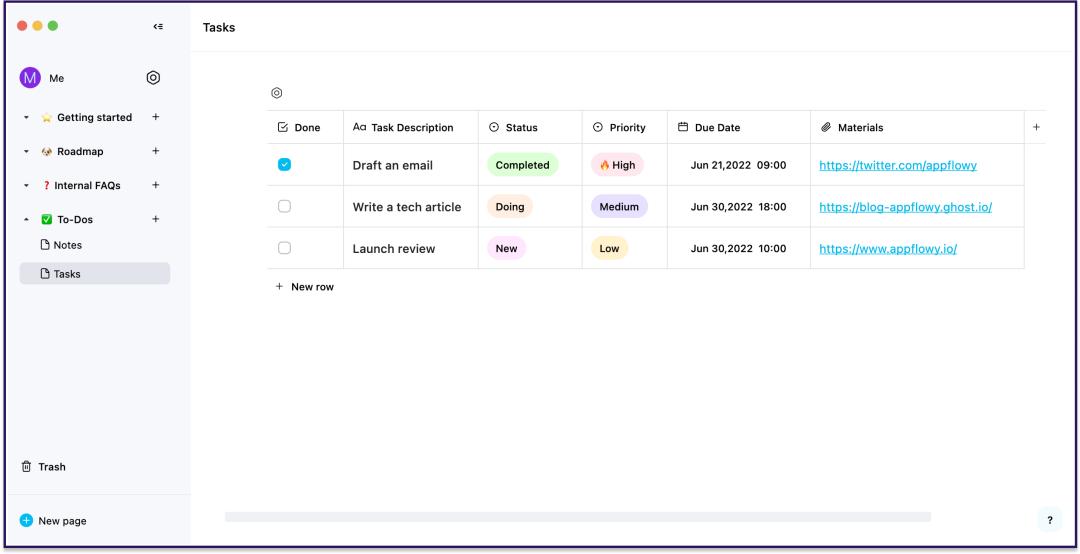Add a page under To-Dos
The width and height of the screenshot is (1080, 554).
[156, 219]
